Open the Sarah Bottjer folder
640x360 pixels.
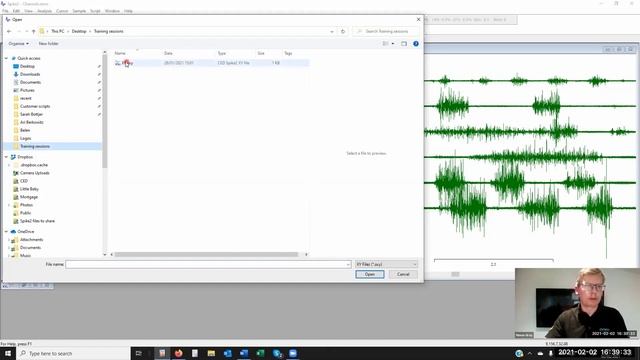pos(31,114)
